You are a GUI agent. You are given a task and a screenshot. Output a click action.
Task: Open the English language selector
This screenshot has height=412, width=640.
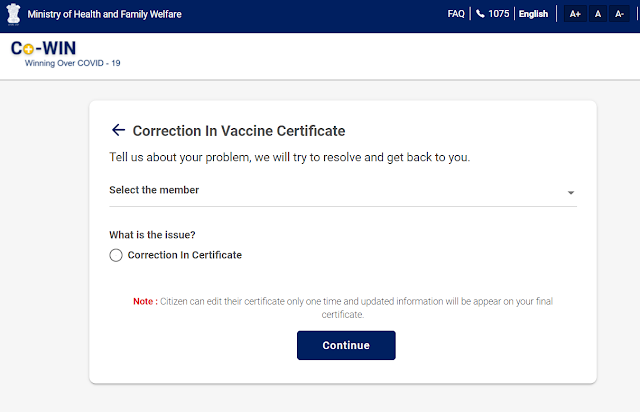click(x=533, y=14)
